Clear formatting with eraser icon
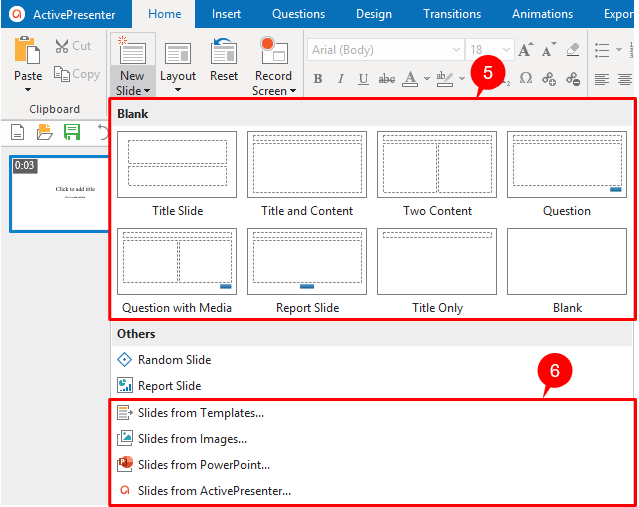This screenshot has height=507, width=639. click(573, 50)
